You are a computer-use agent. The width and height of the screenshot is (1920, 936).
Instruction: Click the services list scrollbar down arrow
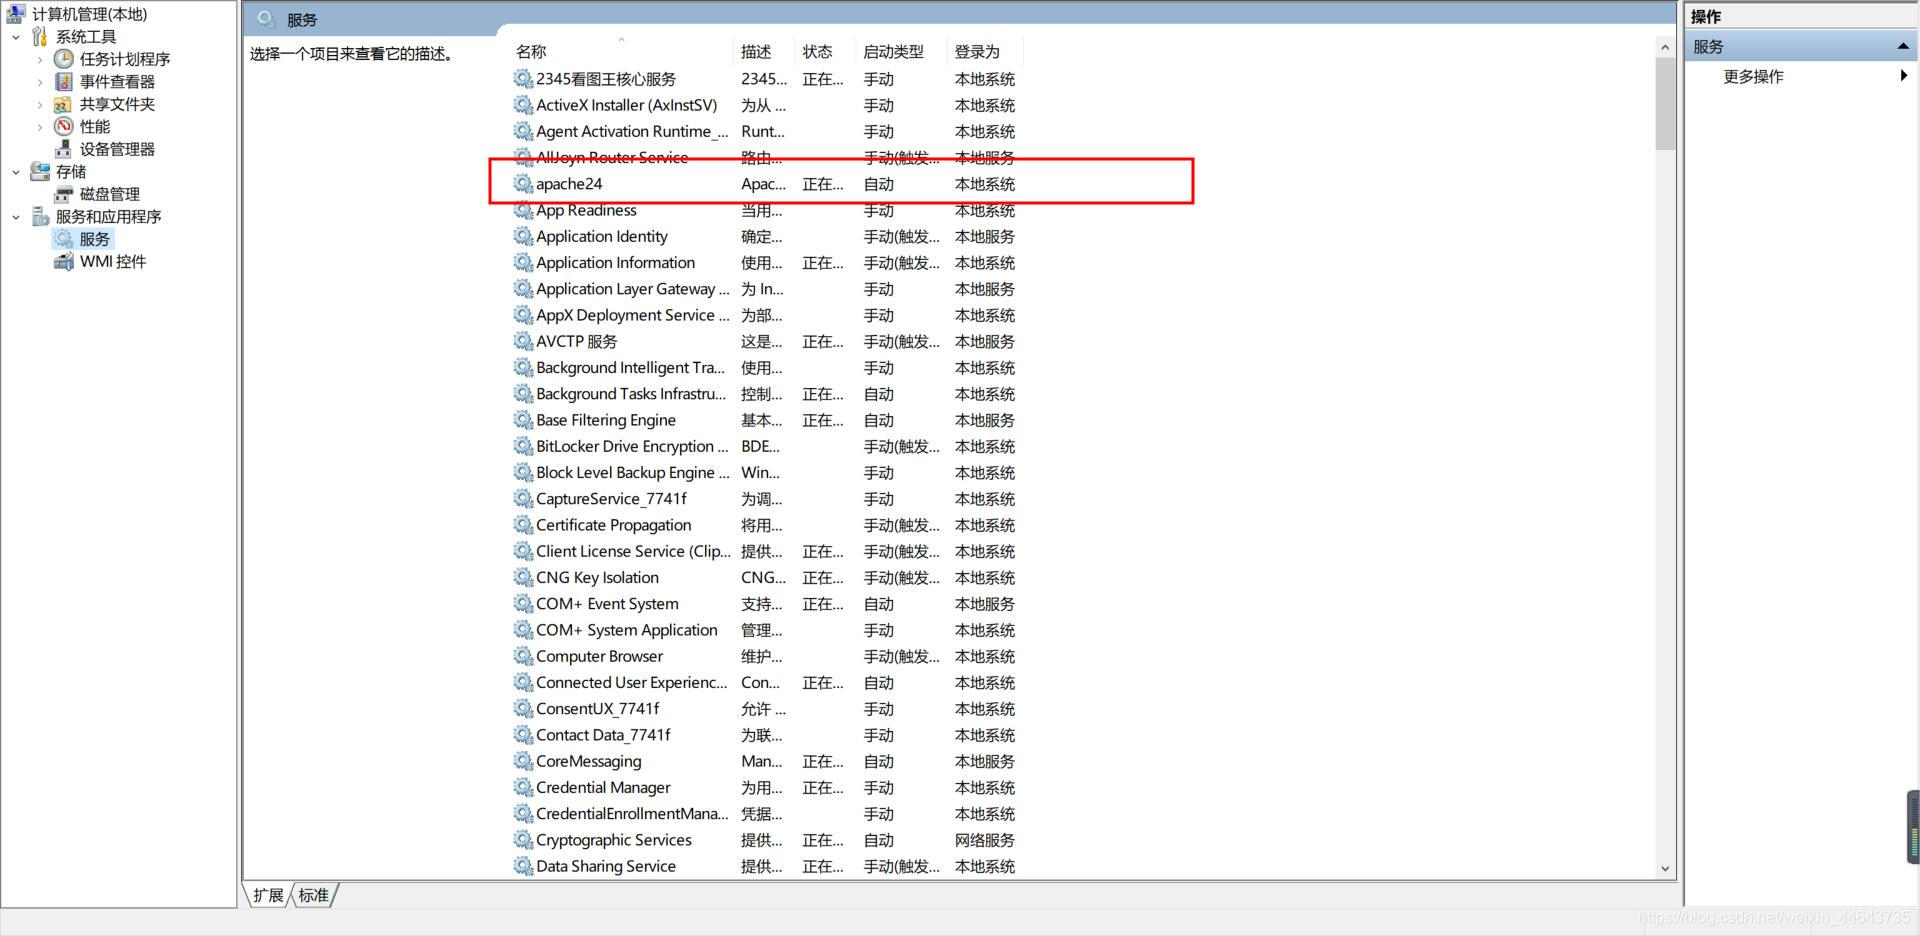point(1665,868)
